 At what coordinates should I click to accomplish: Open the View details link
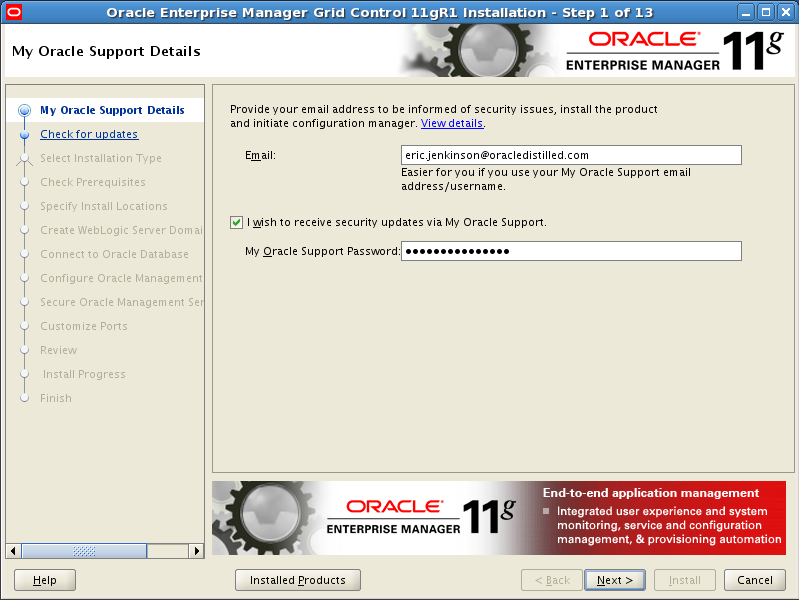point(452,123)
